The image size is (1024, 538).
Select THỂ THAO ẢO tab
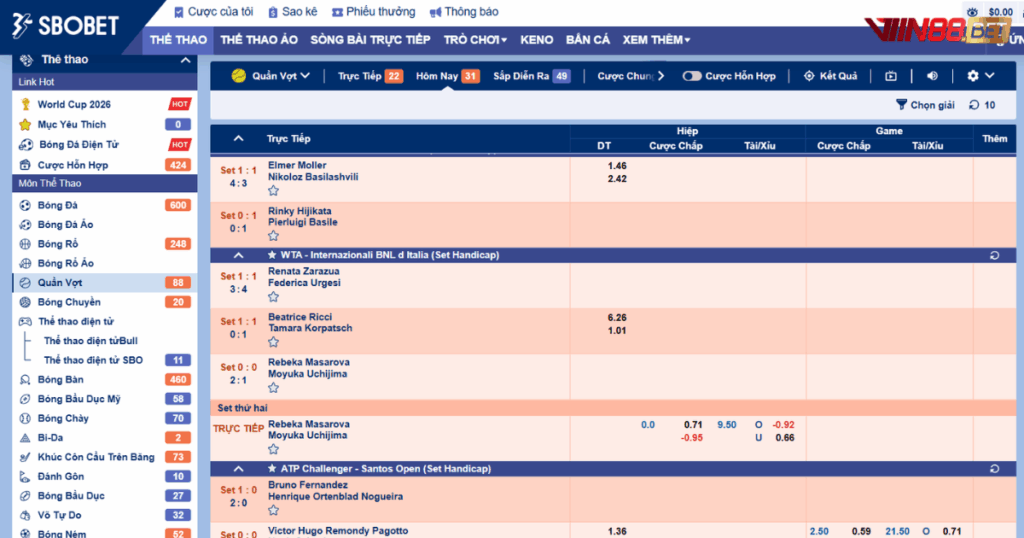pos(259,40)
